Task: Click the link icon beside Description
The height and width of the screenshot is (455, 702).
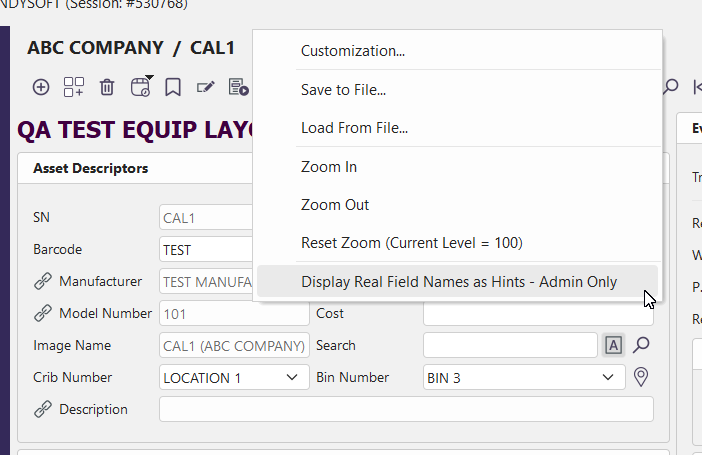Action: tap(42, 409)
